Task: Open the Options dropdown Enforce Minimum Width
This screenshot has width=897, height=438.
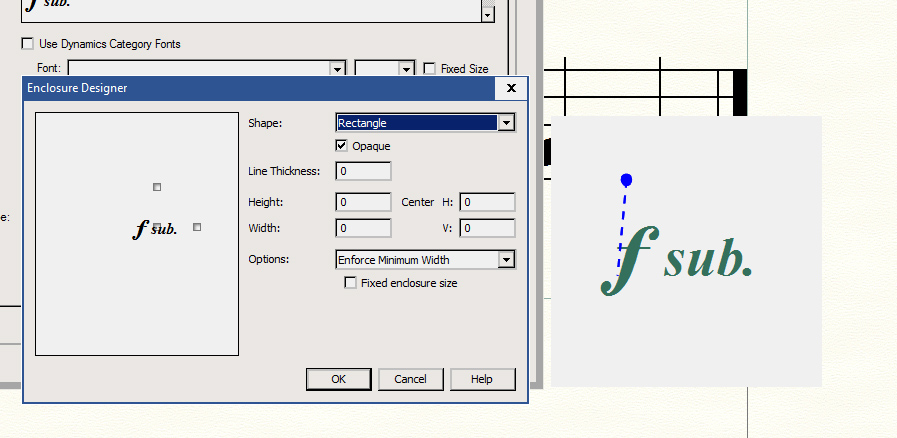Action: click(426, 260)
